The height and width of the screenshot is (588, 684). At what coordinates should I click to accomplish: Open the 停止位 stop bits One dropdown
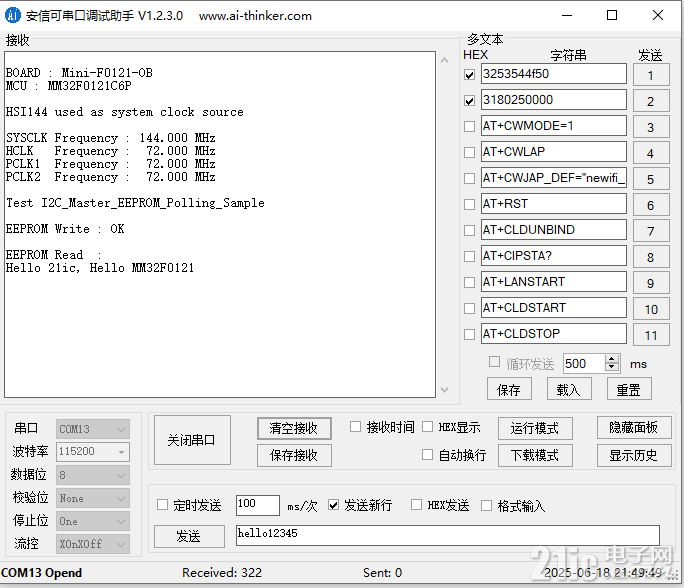92,521
